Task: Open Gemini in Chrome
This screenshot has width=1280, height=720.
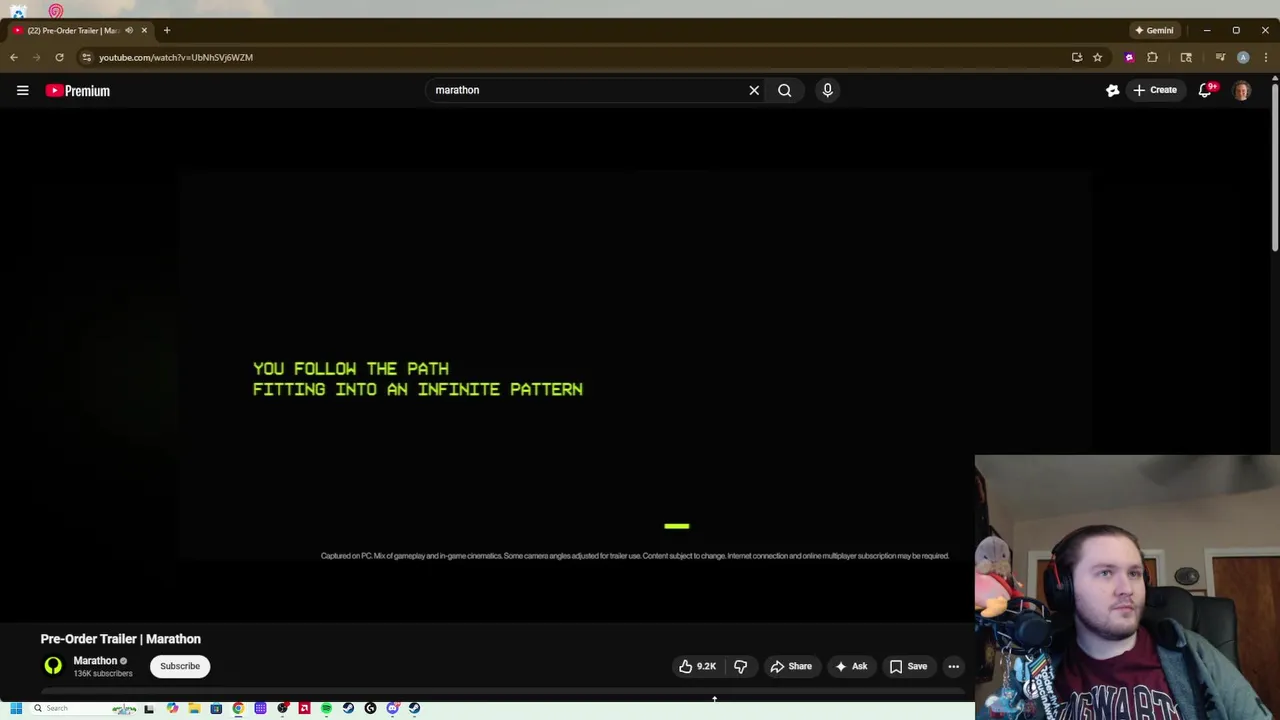Action: point(1153,31)
